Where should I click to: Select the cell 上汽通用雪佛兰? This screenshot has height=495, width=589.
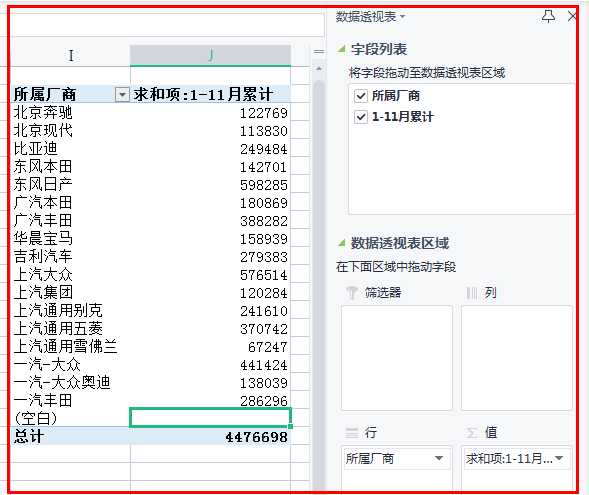pos(70,347)
